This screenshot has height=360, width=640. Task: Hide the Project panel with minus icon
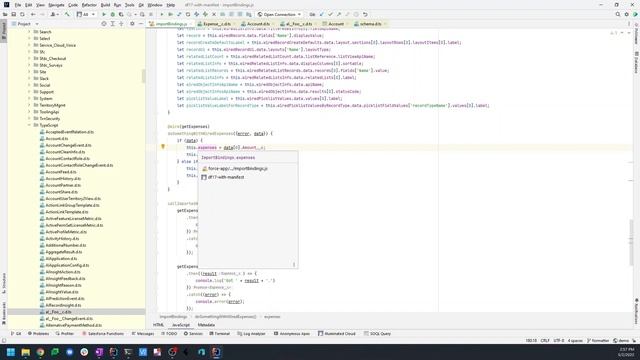click(x=140, y=24)
